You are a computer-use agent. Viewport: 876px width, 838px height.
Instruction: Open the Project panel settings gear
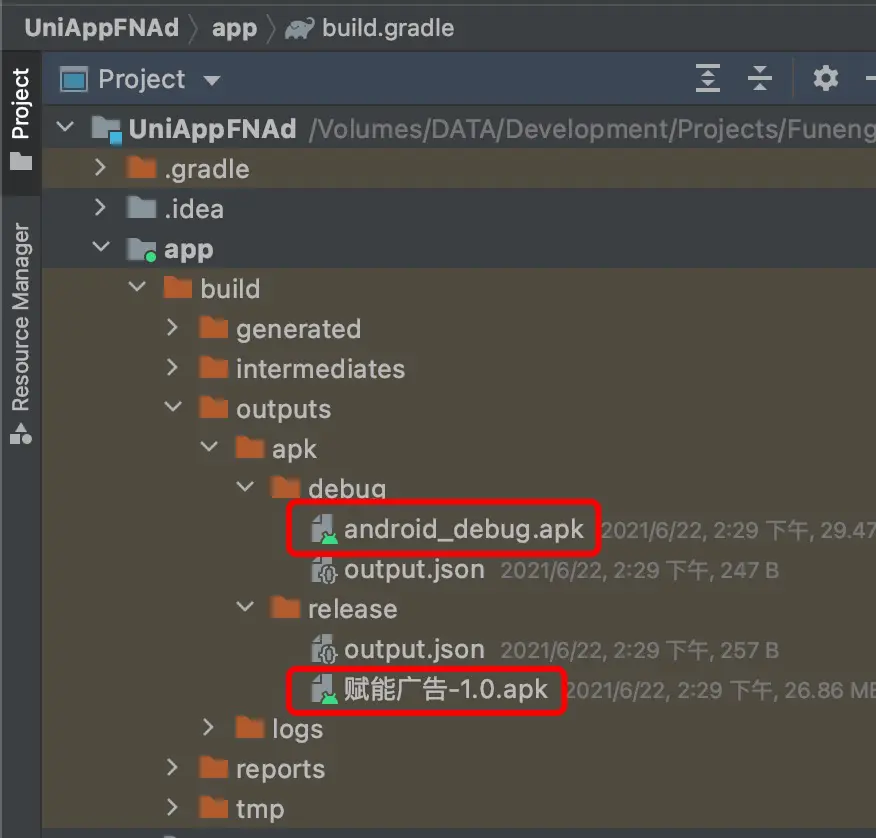(825, 79)
